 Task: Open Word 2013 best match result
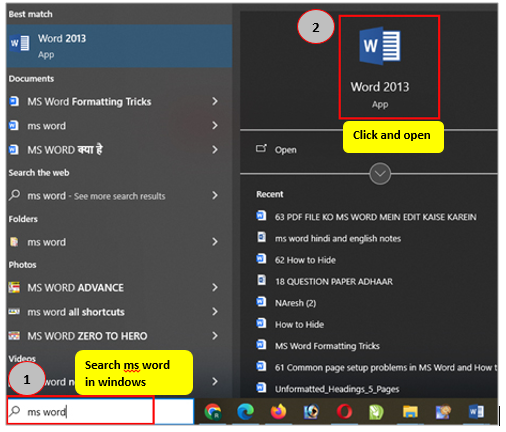point(119,46)
